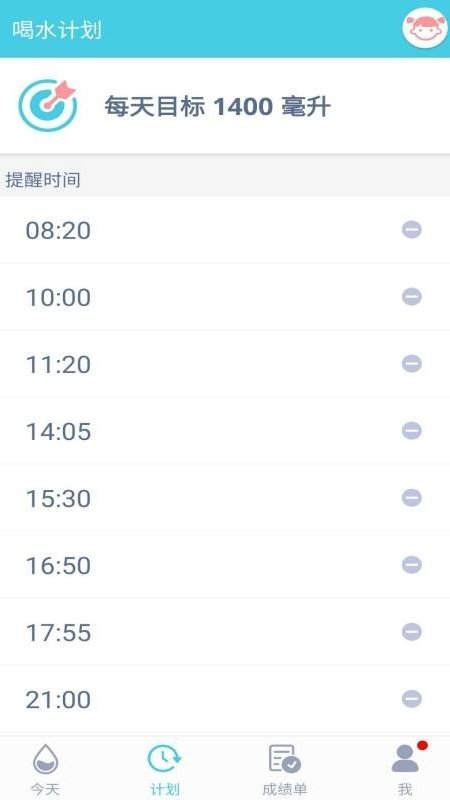Open the 08:20 reminder time
450x800 pixels.
tap(225, 230)
